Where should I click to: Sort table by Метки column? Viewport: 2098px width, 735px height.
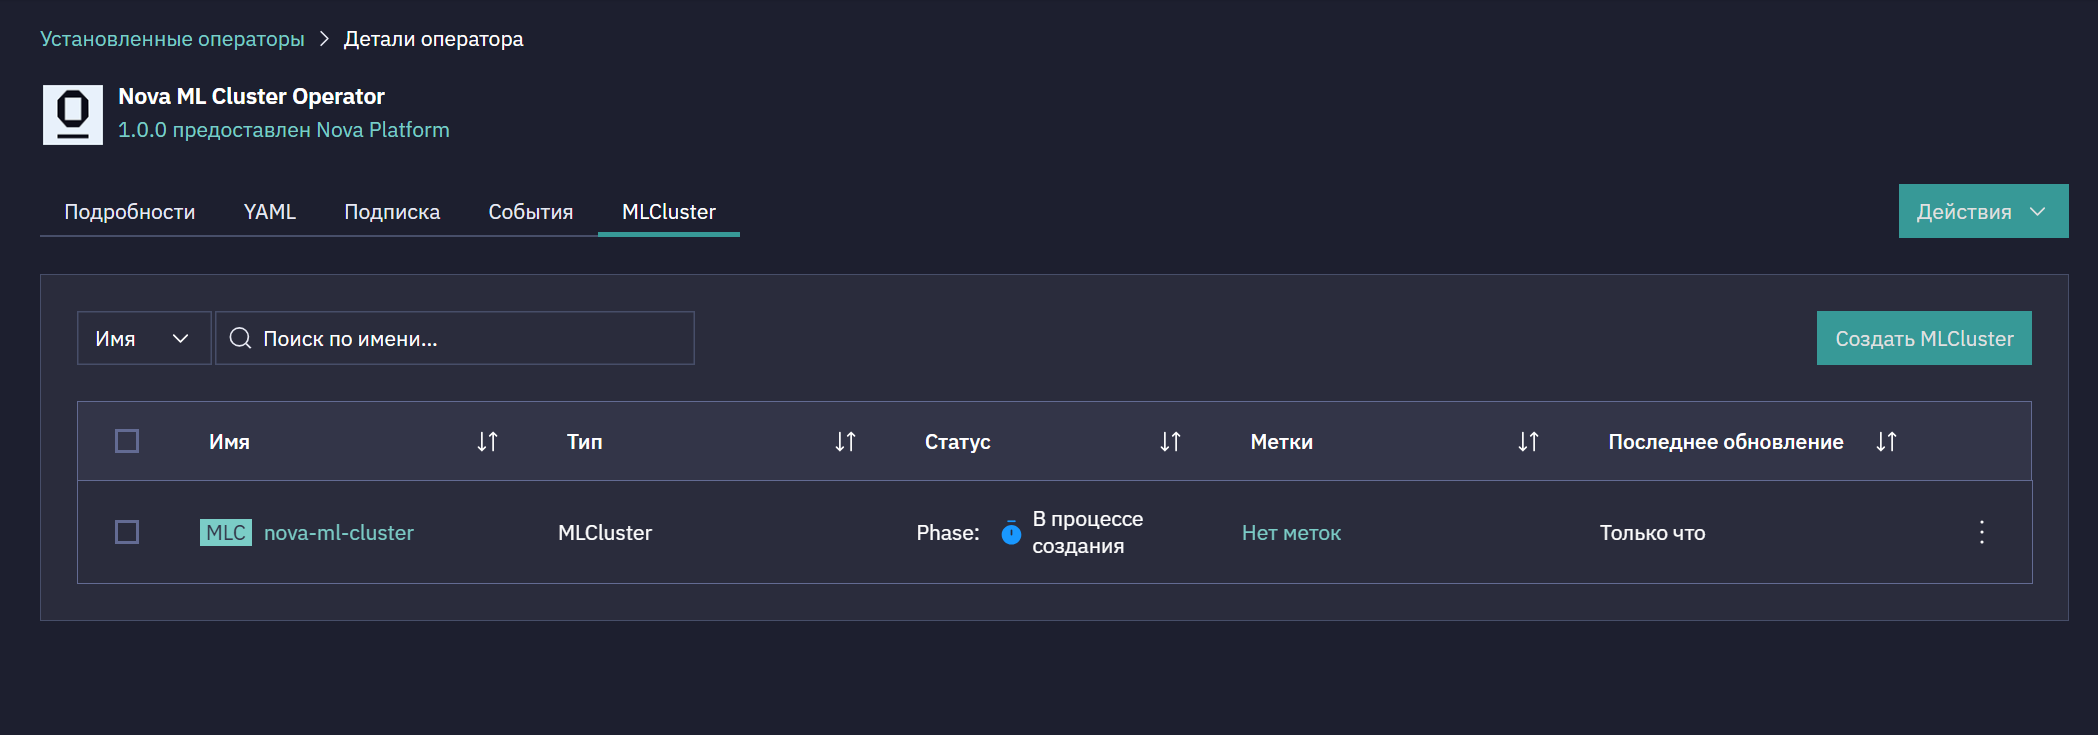1528,441
